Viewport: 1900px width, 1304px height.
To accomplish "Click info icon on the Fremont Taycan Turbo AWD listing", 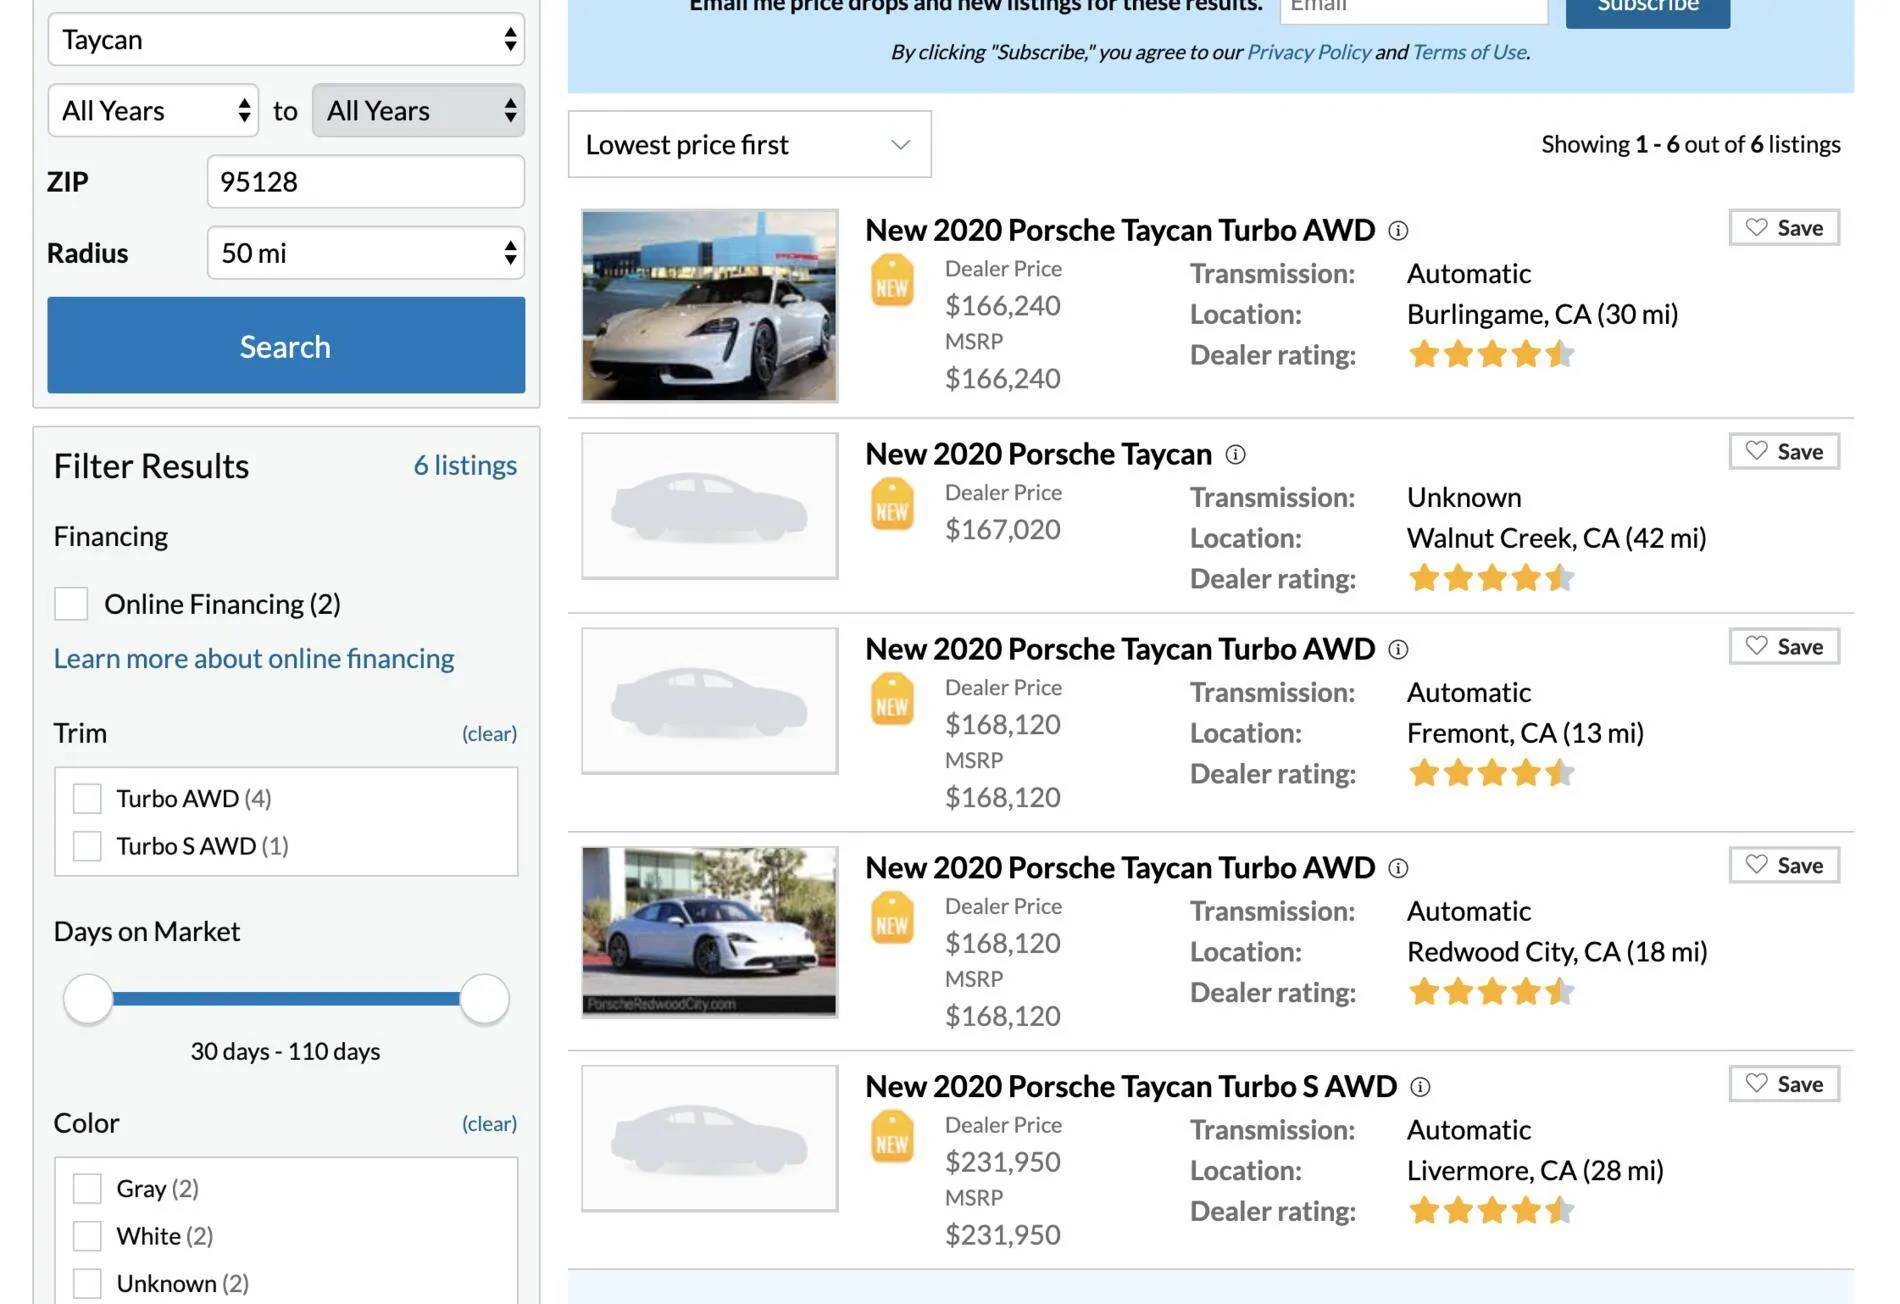I will pyautogui.click(x=1398, y=650).
